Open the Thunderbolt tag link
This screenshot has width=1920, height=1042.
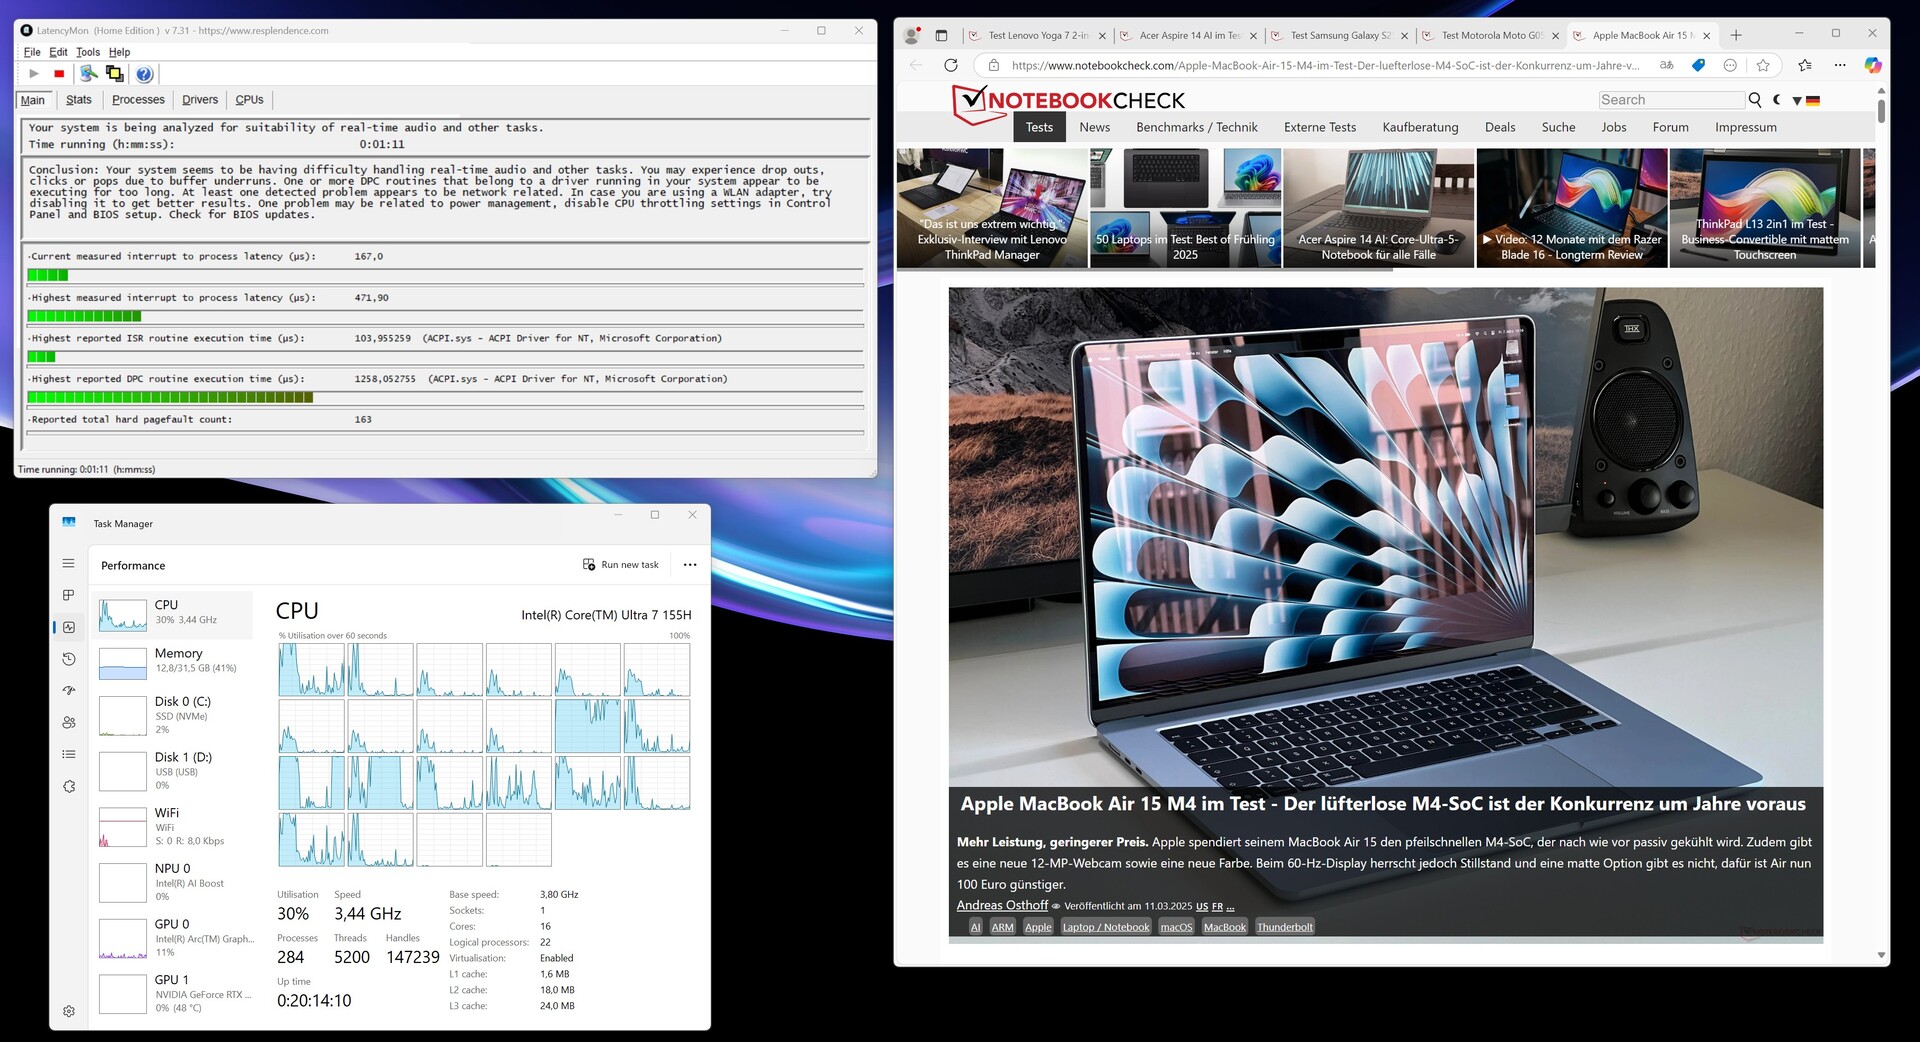coord(1285,927)
